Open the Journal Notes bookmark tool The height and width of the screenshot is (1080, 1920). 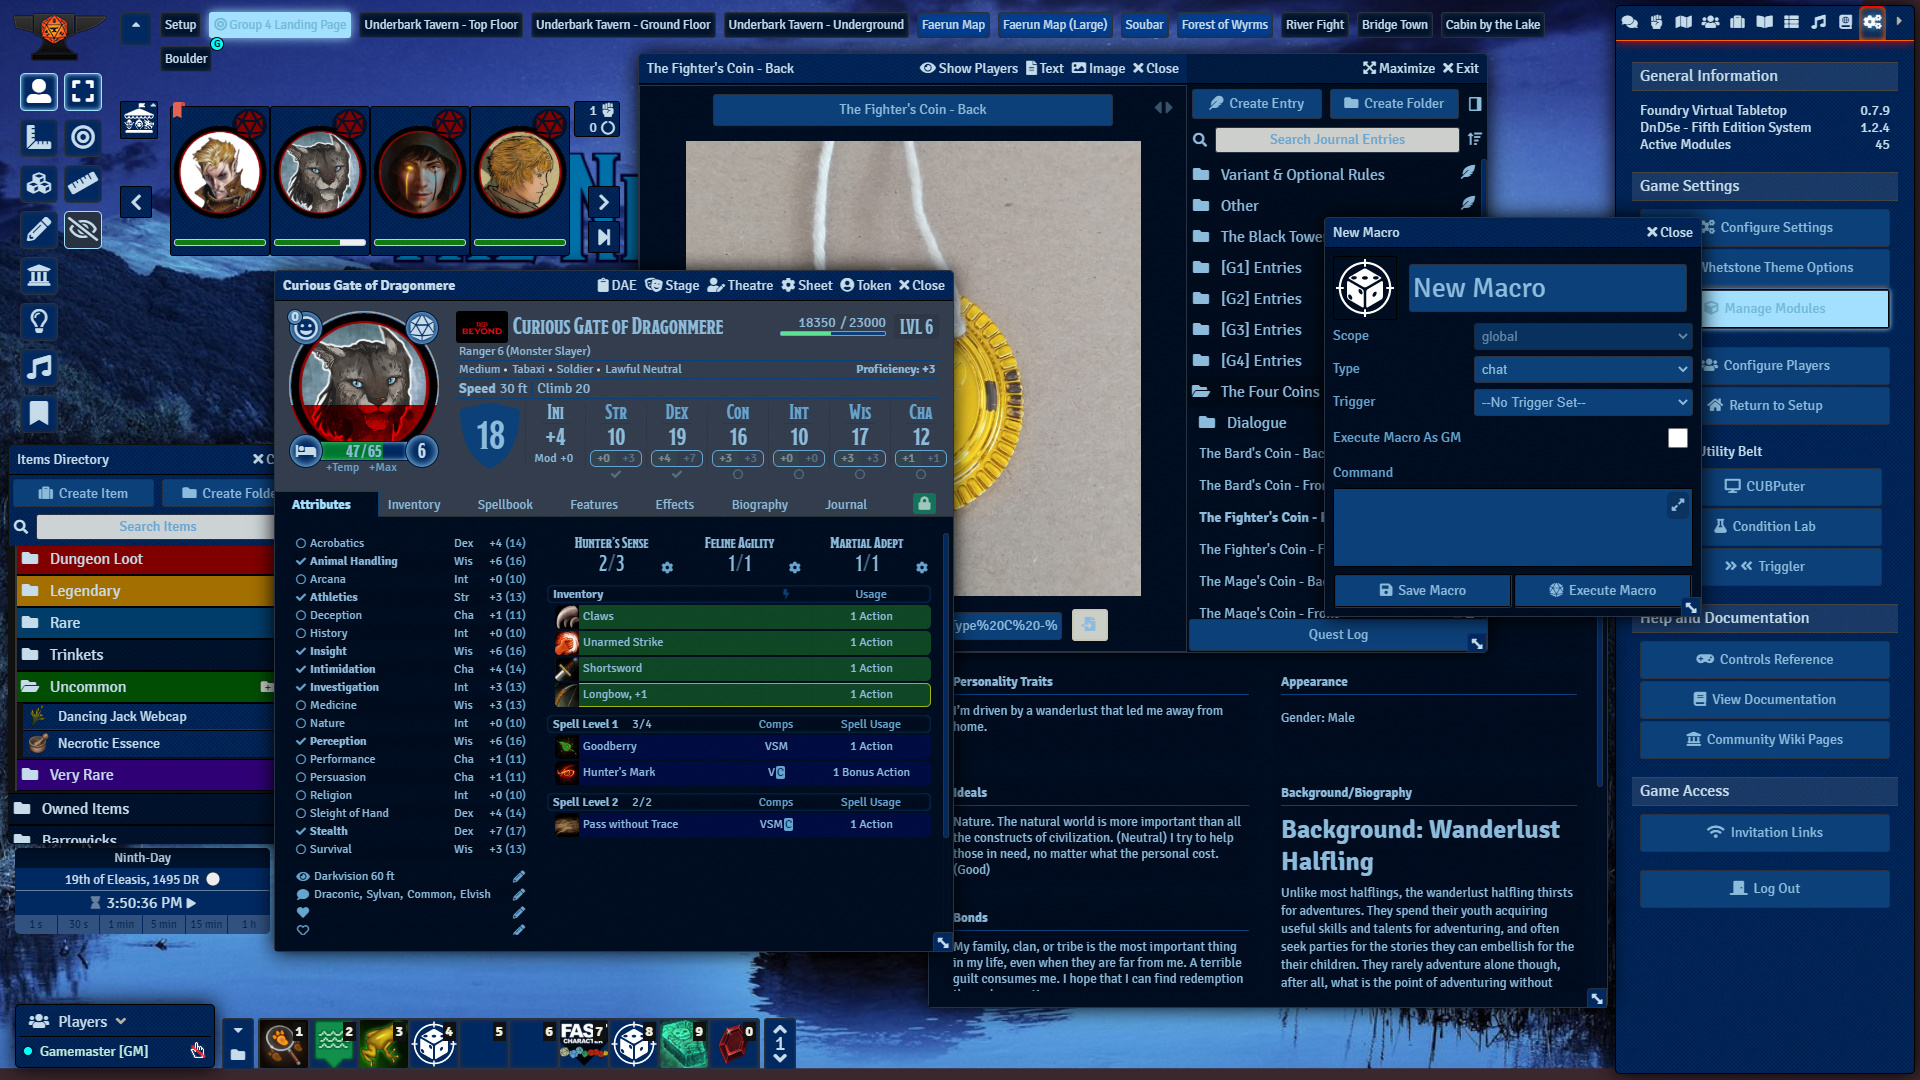click(39, 413)
